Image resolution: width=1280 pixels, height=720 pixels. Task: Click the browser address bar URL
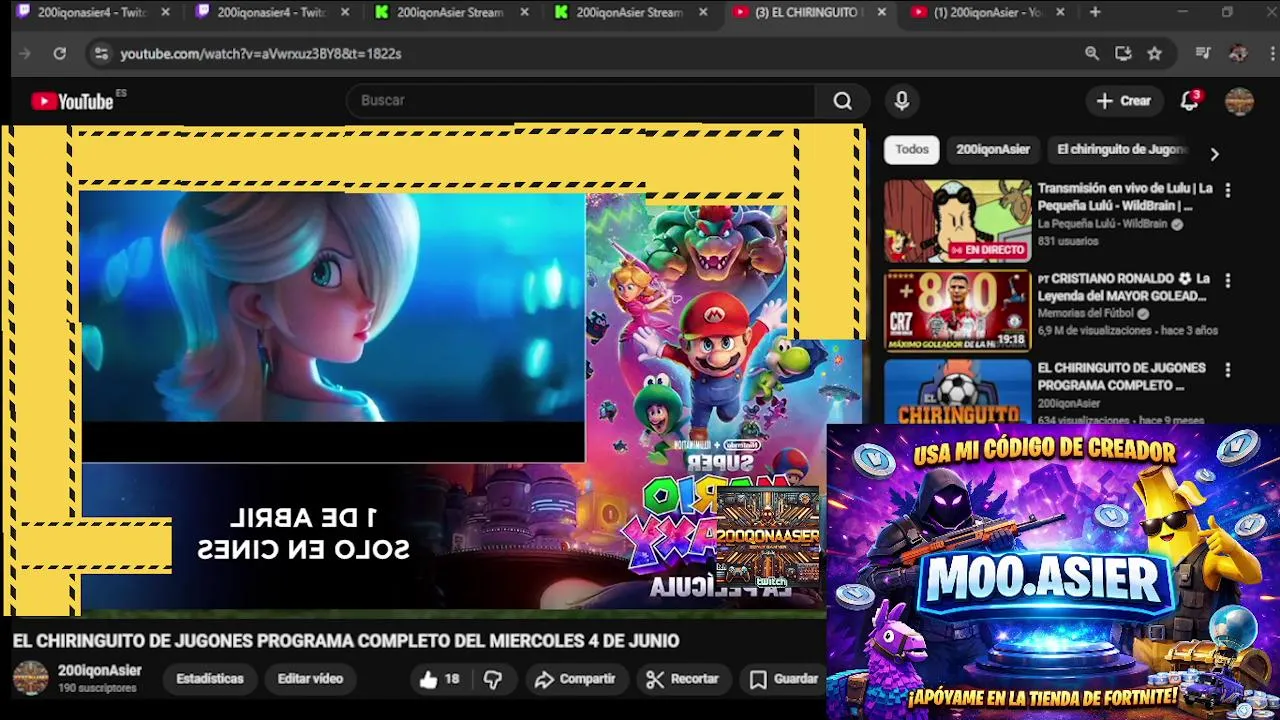pos(261,54)
